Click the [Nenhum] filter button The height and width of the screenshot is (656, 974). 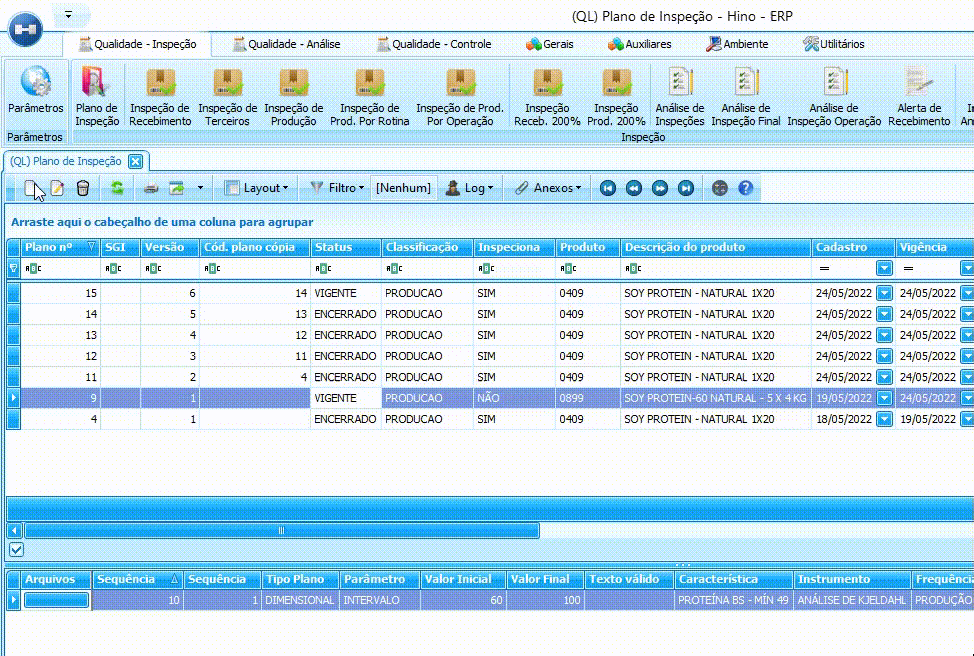403,188
